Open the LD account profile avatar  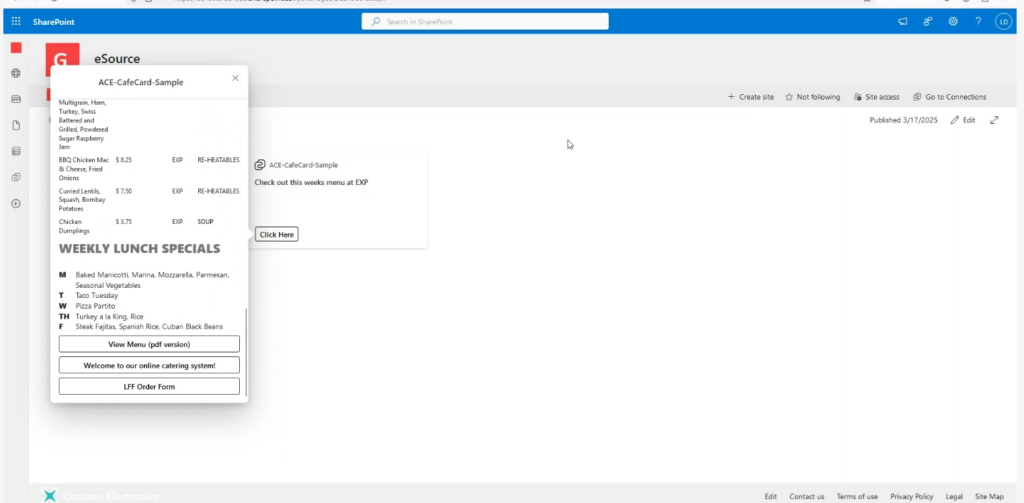[x=1003, y=22]
